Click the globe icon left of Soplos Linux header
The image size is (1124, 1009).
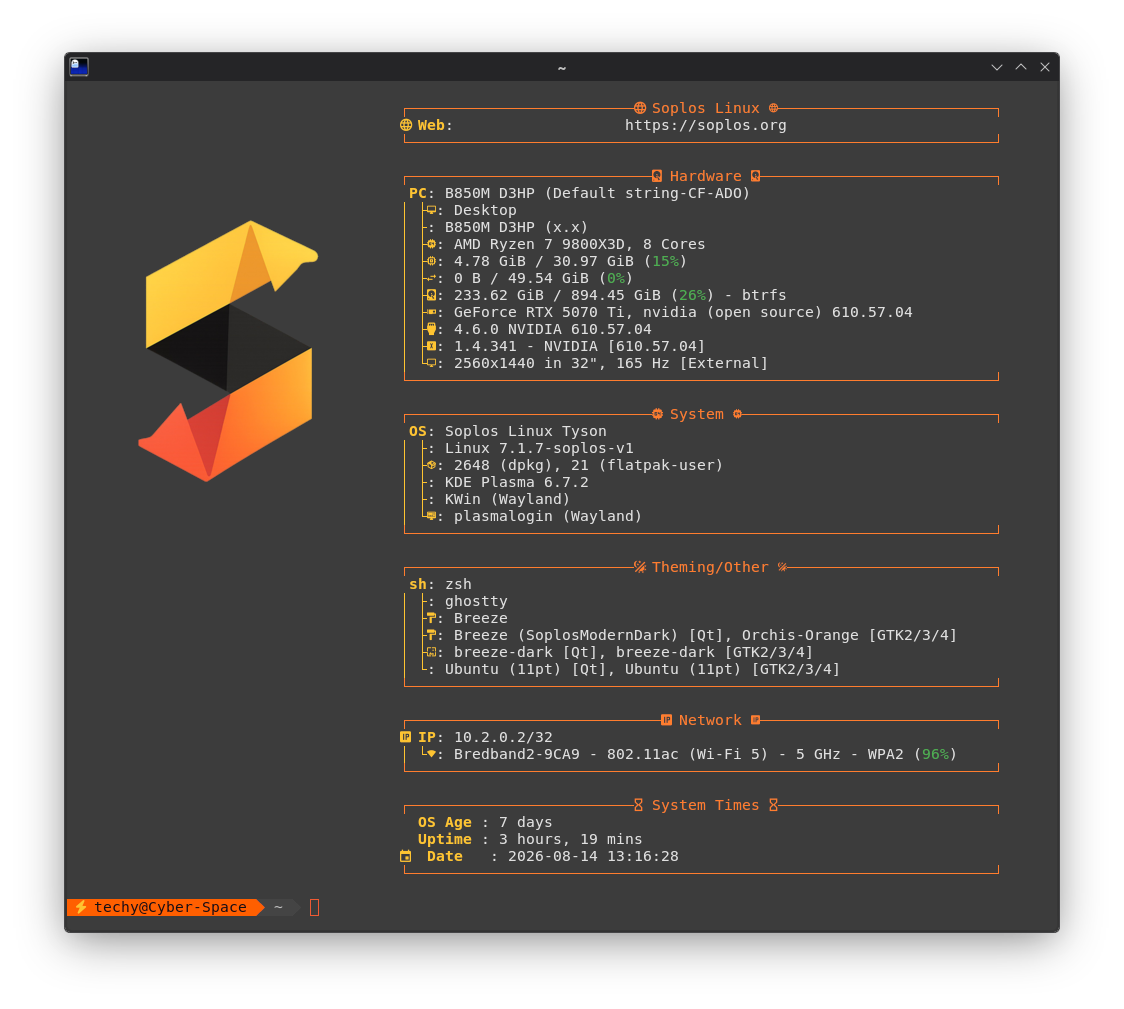640,108
